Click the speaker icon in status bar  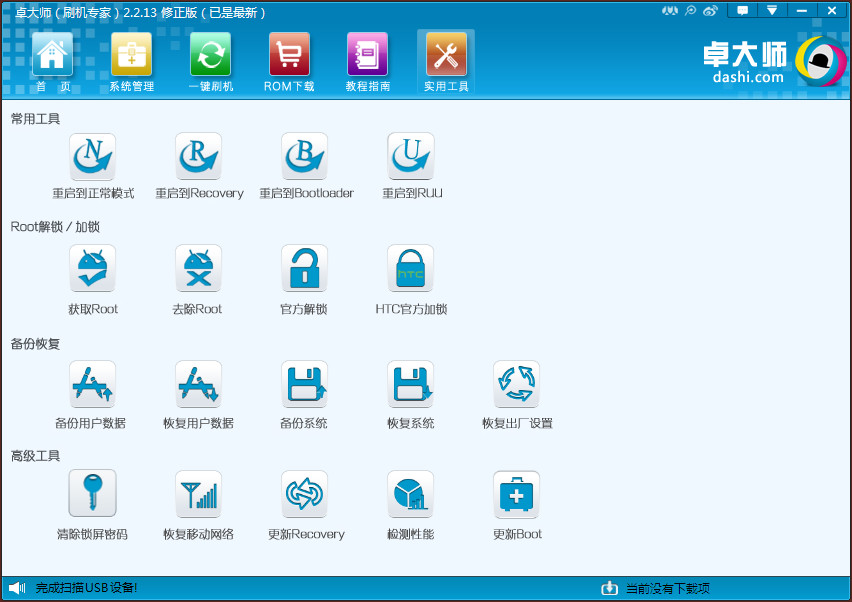[x=17, y=588]
